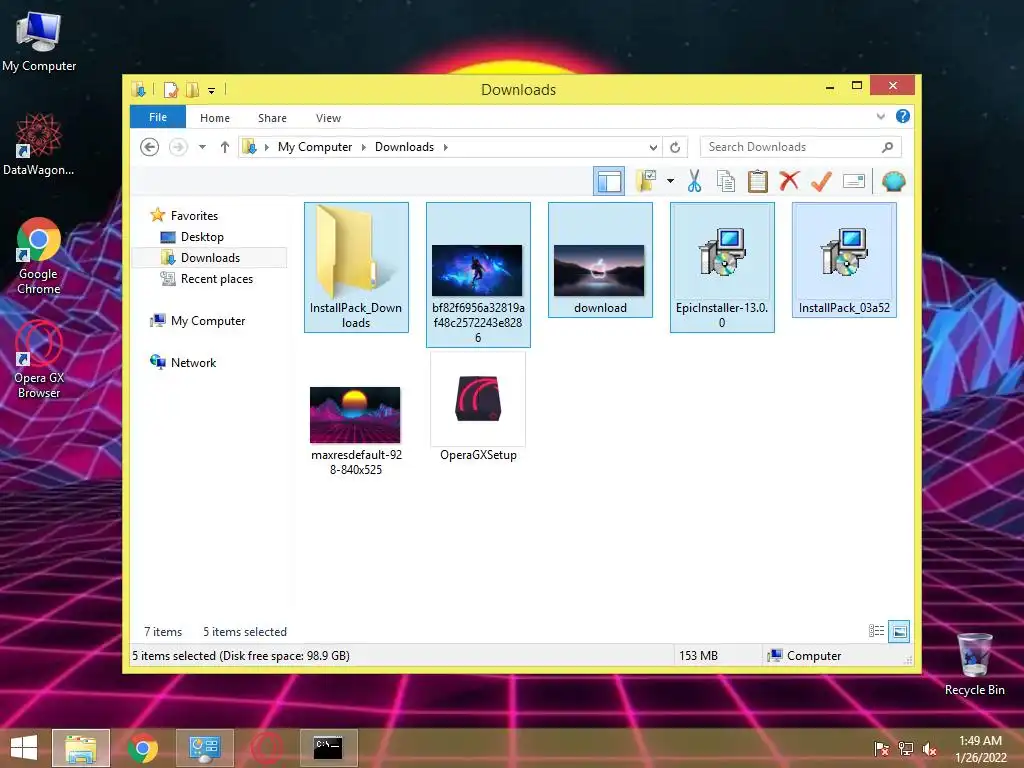1024x768 pixels.
Task: Click Command Prompt icon in taskbar
Action: pos(328,748)
